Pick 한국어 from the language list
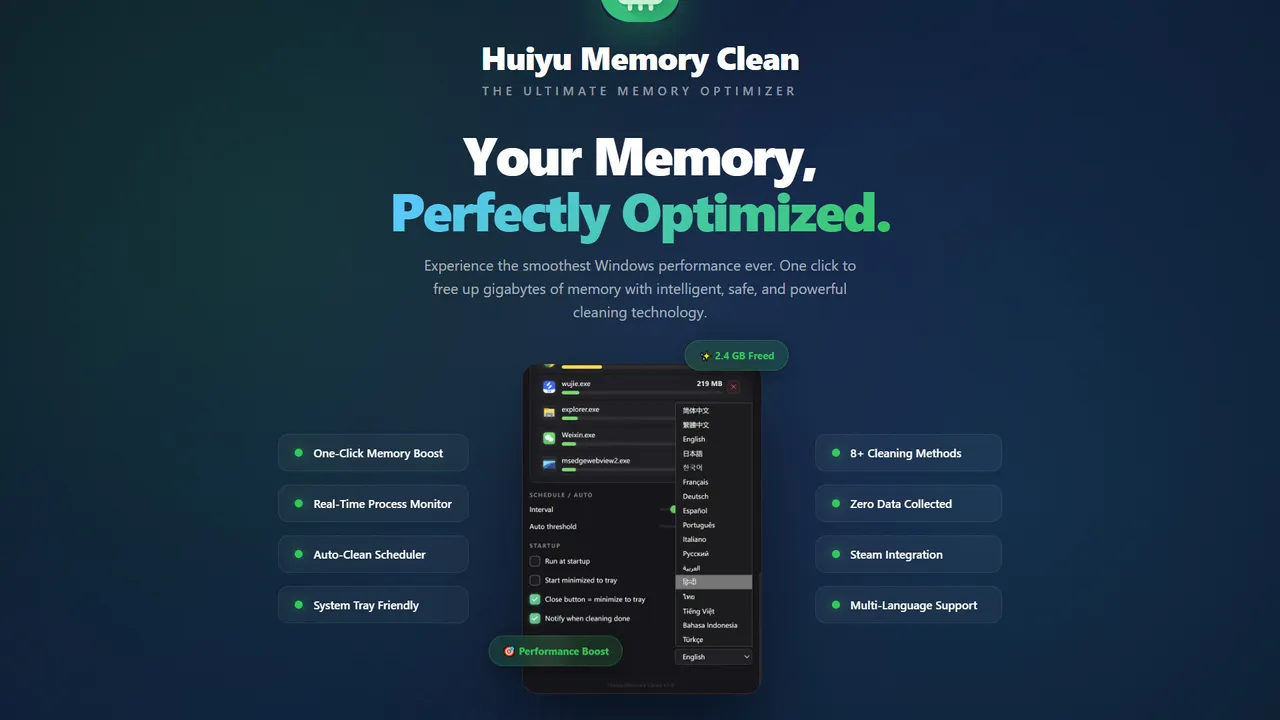 click(x=714, y=468)
